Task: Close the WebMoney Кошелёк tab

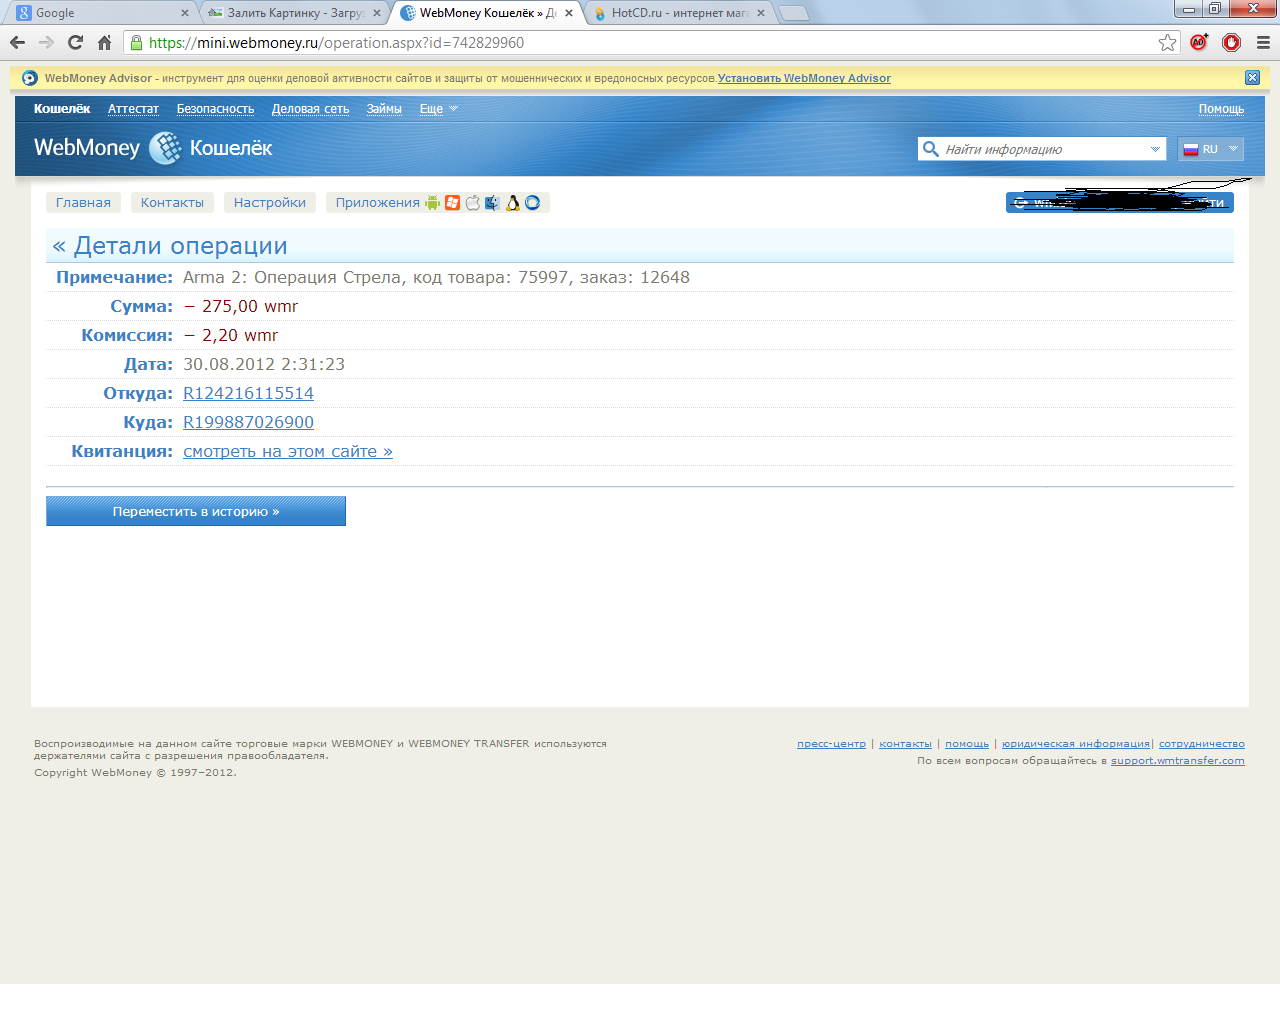Action: (569, 13)
